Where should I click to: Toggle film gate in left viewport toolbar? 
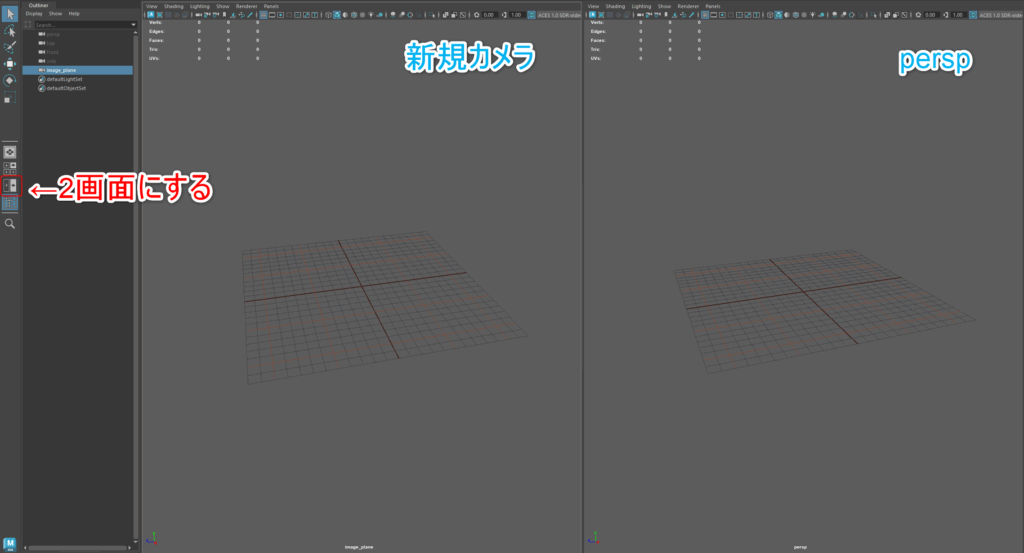pos(272,14)
